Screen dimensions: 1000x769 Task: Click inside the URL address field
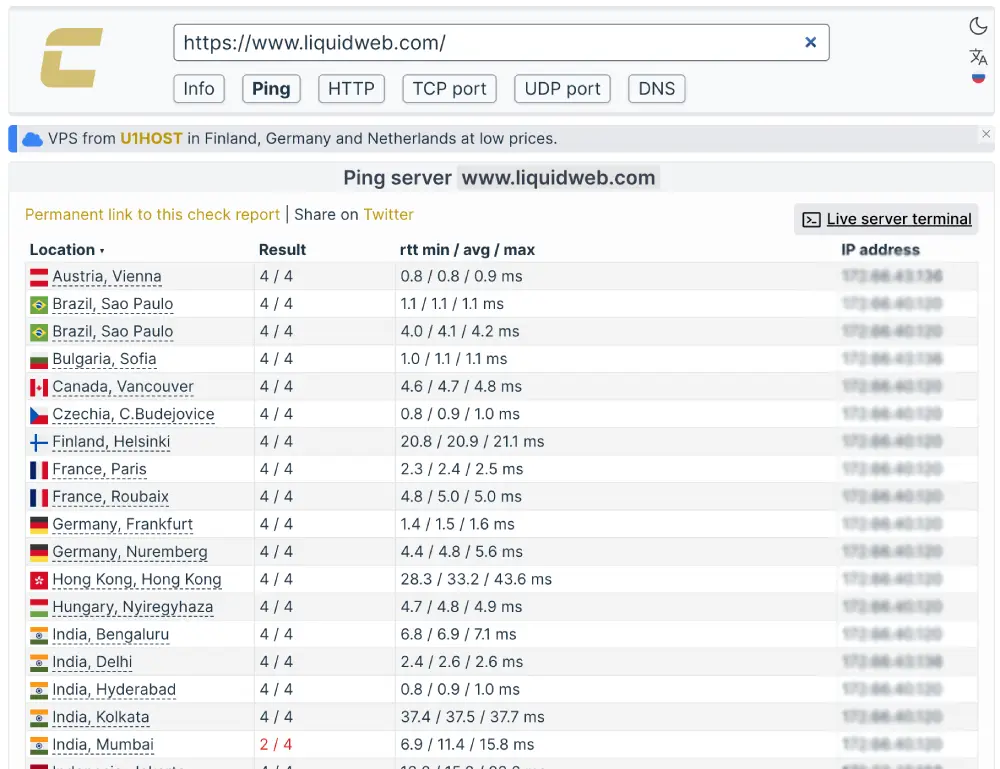pyautogui.click(x=450, y=42)
